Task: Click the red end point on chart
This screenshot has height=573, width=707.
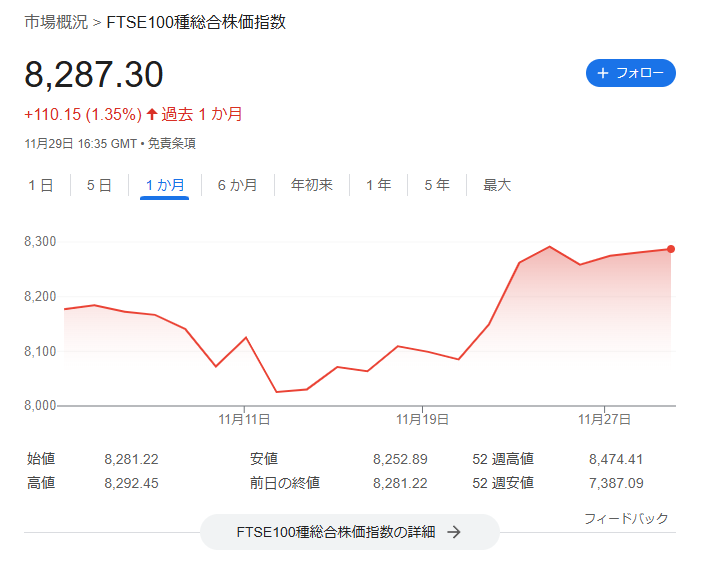Action: point(671,249)
